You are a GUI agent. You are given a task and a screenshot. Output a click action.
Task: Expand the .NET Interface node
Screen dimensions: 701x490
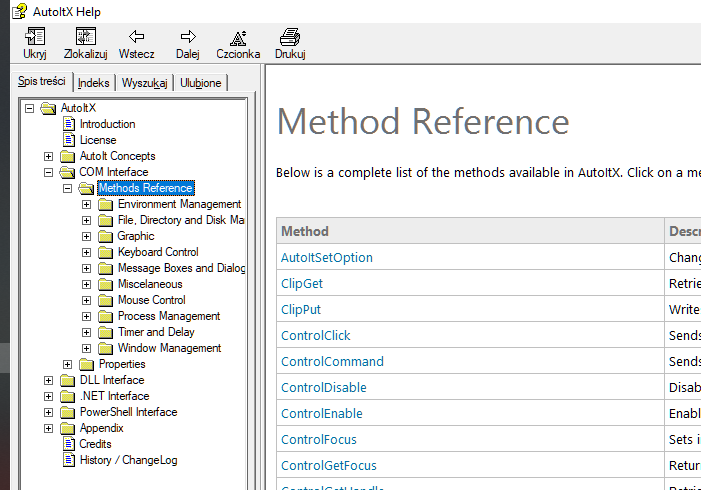48,397
